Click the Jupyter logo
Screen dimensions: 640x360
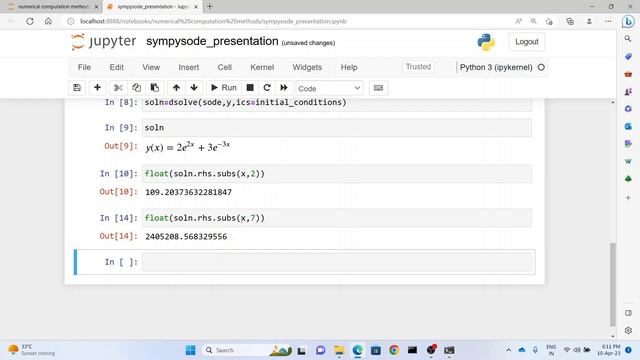[104, 42]
